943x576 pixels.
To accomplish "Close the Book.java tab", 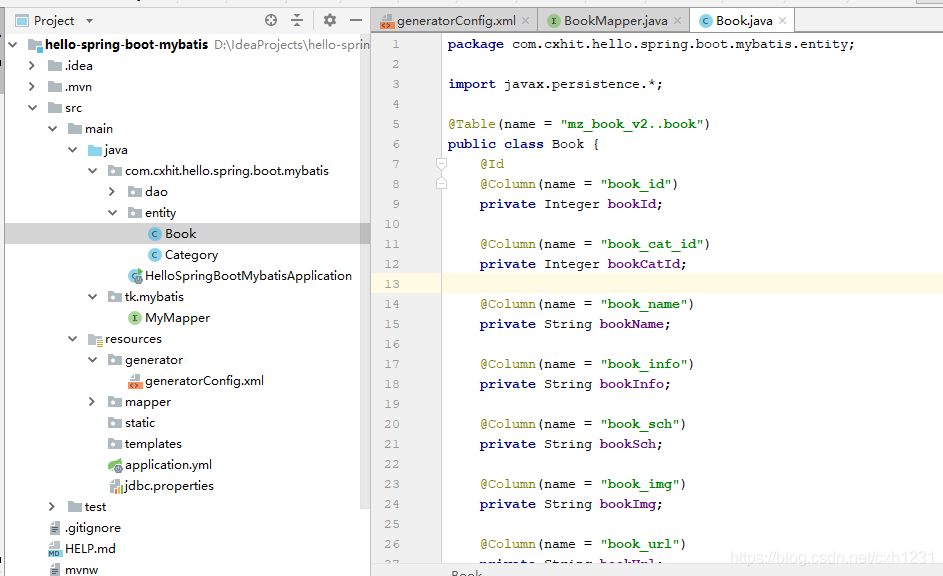I will (x=782, y=20).
